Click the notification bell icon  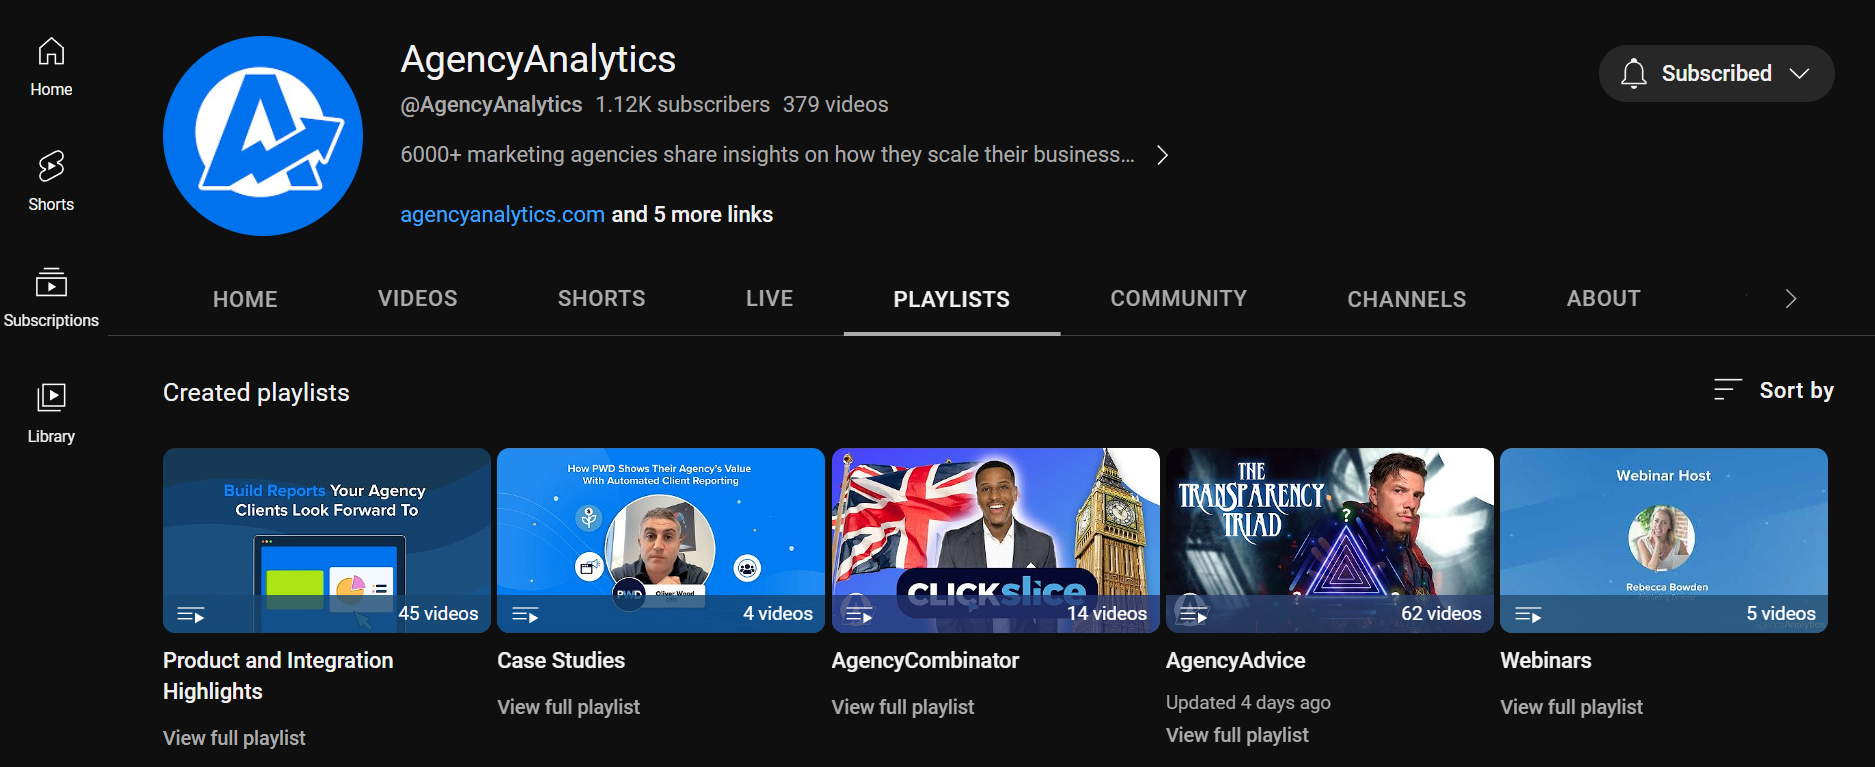tap(1634, 74)
